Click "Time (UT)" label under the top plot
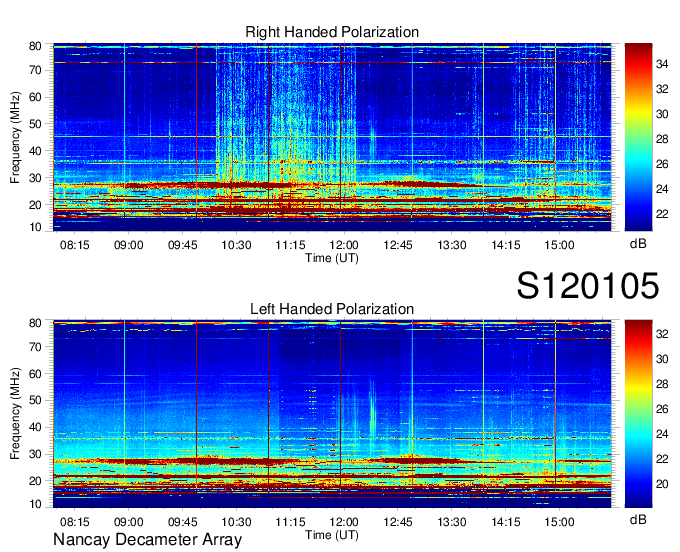Screen dimensions: 680x552 pos(332,258)
